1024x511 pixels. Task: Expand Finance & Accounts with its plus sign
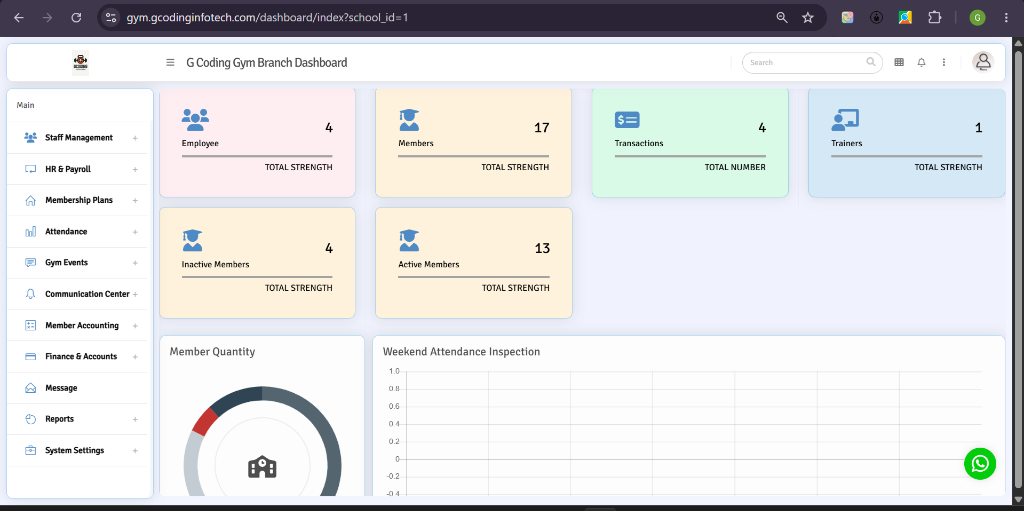[x=135, y=357]
